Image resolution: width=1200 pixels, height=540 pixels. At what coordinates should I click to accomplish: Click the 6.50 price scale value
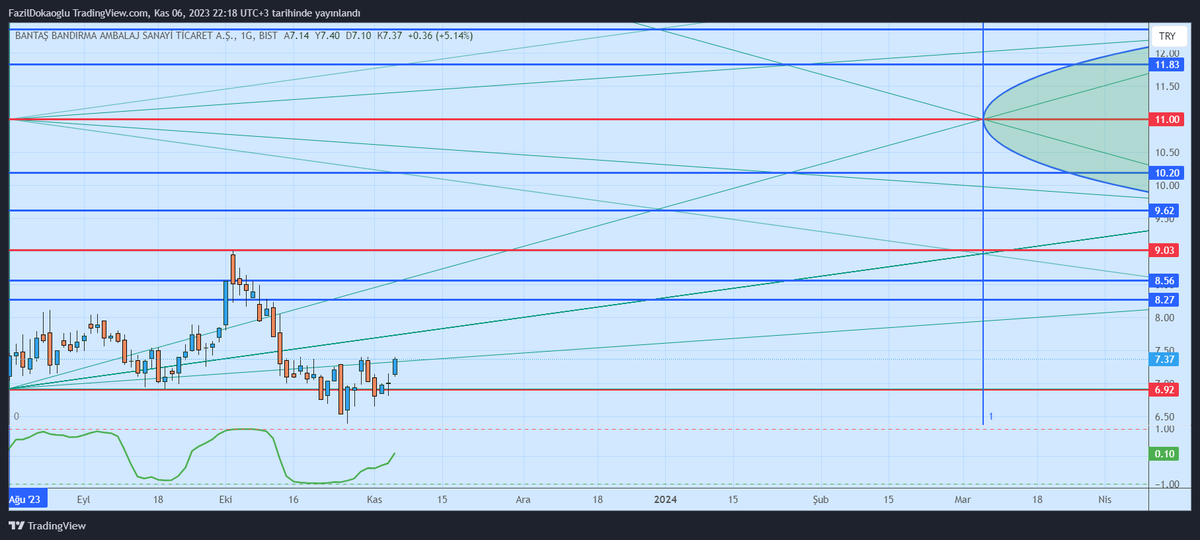1163,417
